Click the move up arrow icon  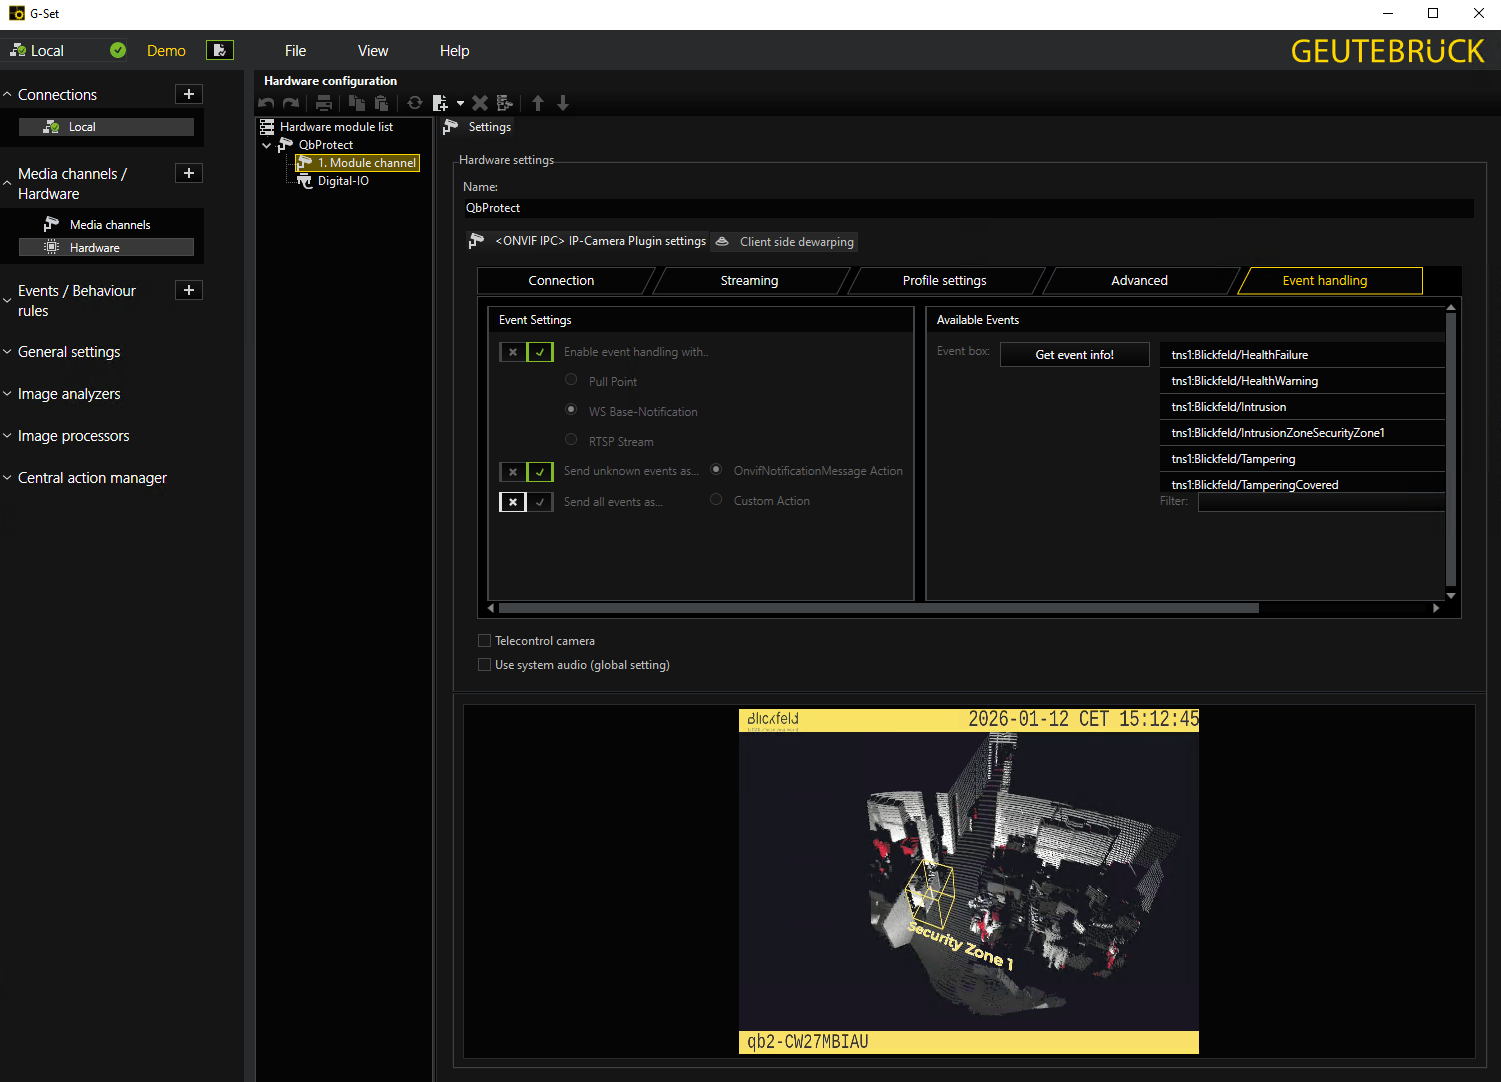[538, 103]
